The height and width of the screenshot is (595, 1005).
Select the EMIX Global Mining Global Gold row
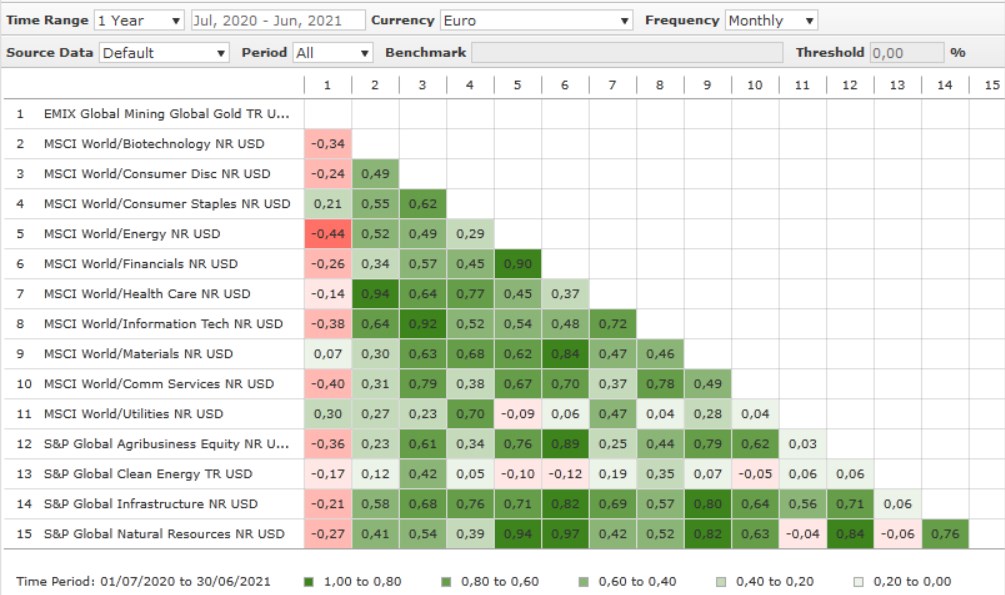(166, 114)
